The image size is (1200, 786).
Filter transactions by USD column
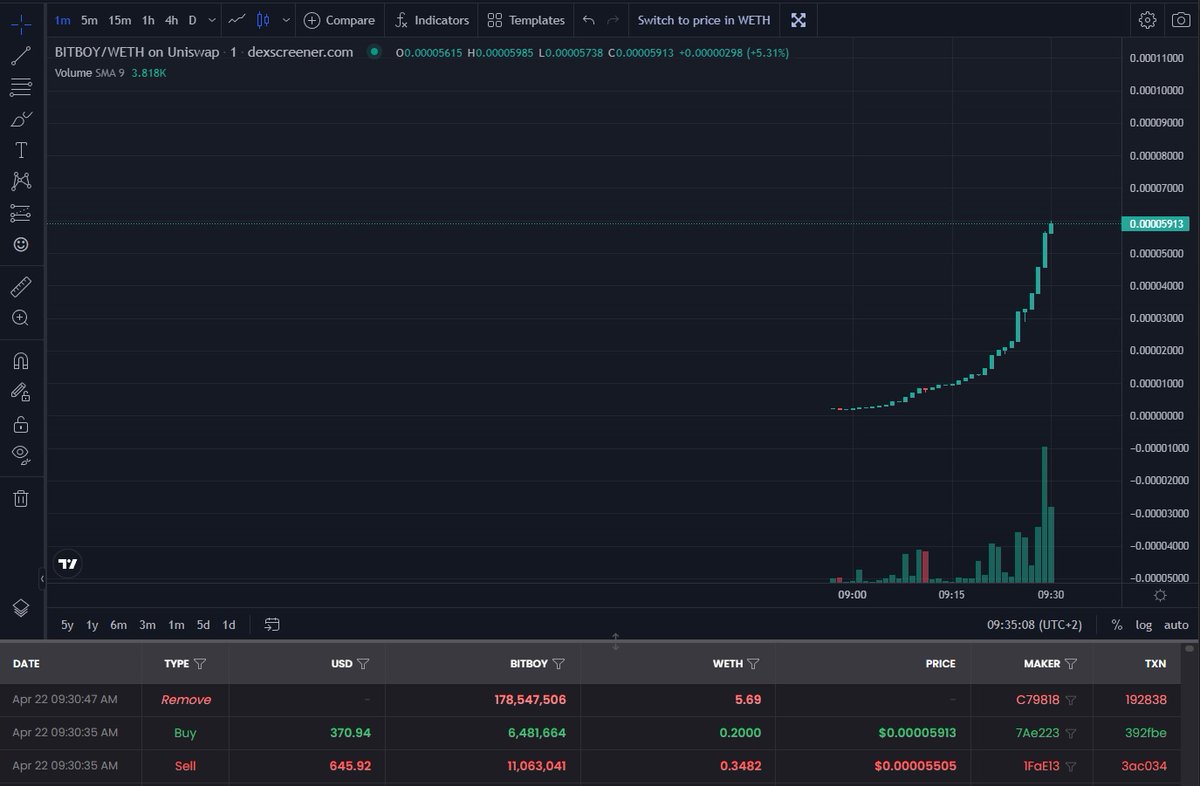pos(363,664)
